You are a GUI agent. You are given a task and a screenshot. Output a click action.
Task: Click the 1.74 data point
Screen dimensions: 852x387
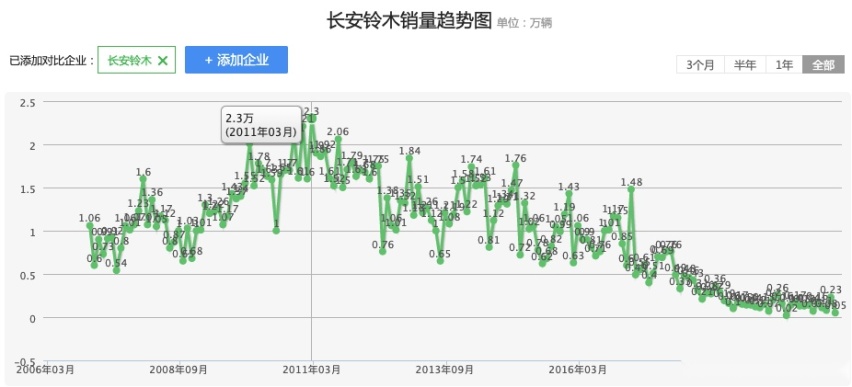pyautogui.click(x=471, y=167)
